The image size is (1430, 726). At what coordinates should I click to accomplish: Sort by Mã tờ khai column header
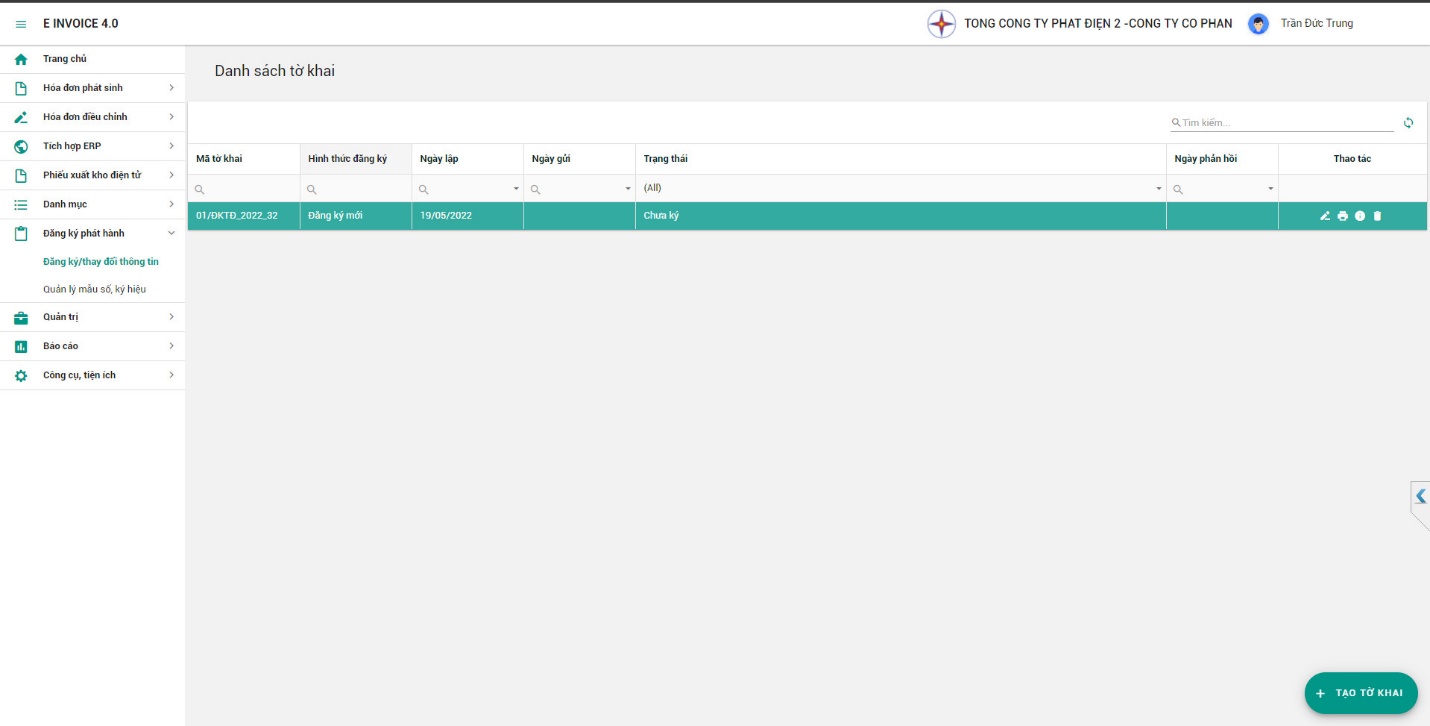(x=244, y=159)
